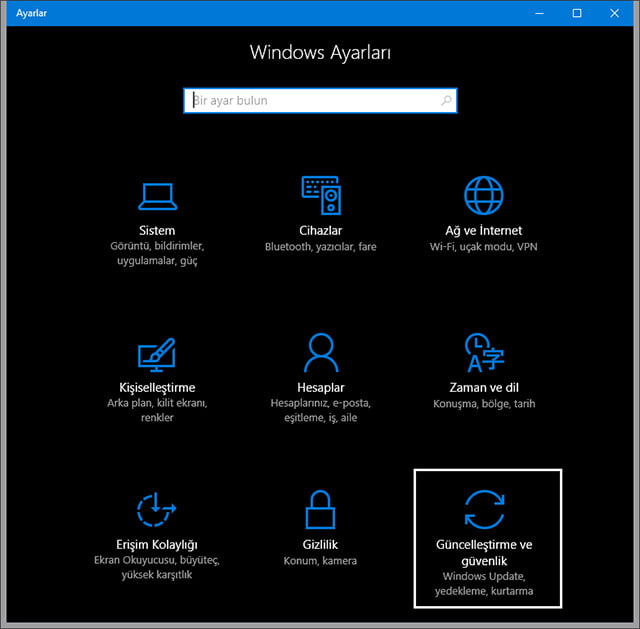The image size is (640, 629).
Task: Click 'Ekran Okuyucusu, büyüteç, yüksek karşıtlık' text
Action: pyautogui.click(x=157, y=567)
